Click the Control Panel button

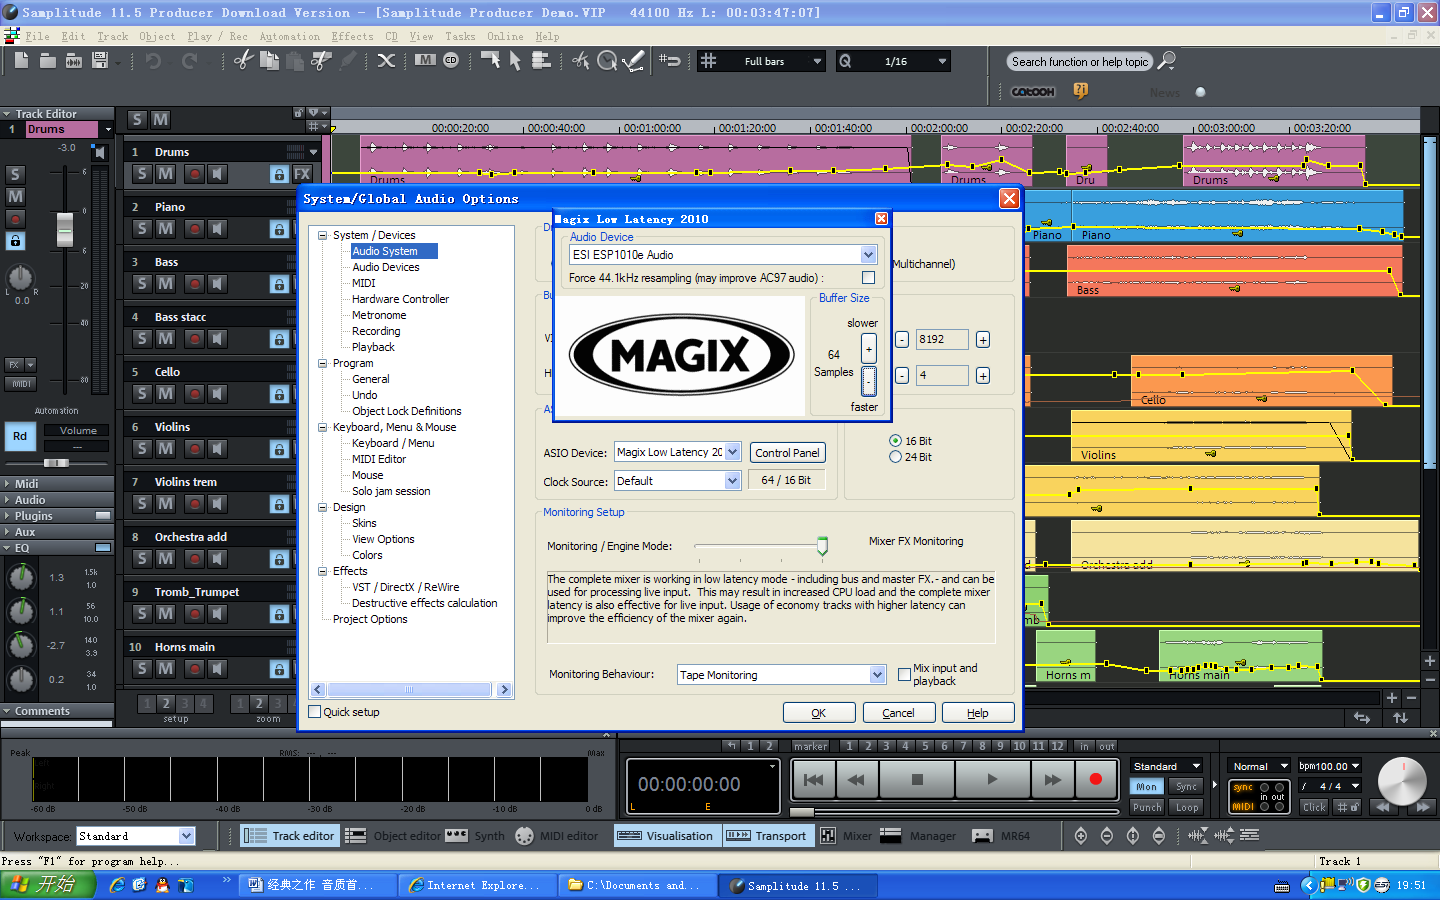pos(787,453)
